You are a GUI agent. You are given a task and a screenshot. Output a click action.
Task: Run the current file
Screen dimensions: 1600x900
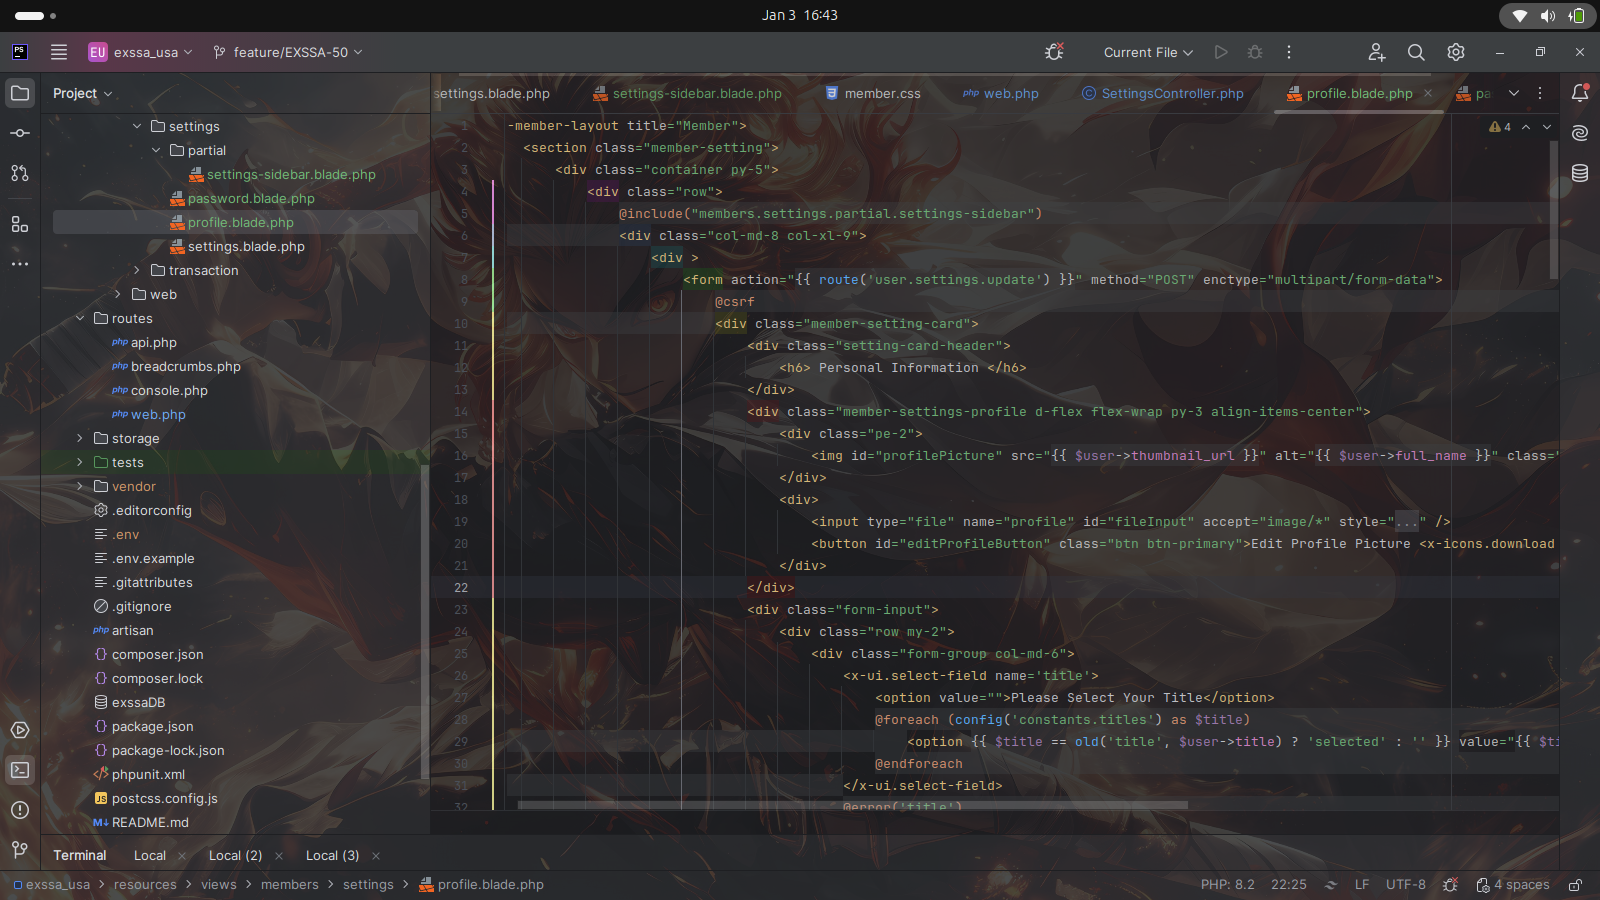pyautogui.click(x=1221, y=52)
